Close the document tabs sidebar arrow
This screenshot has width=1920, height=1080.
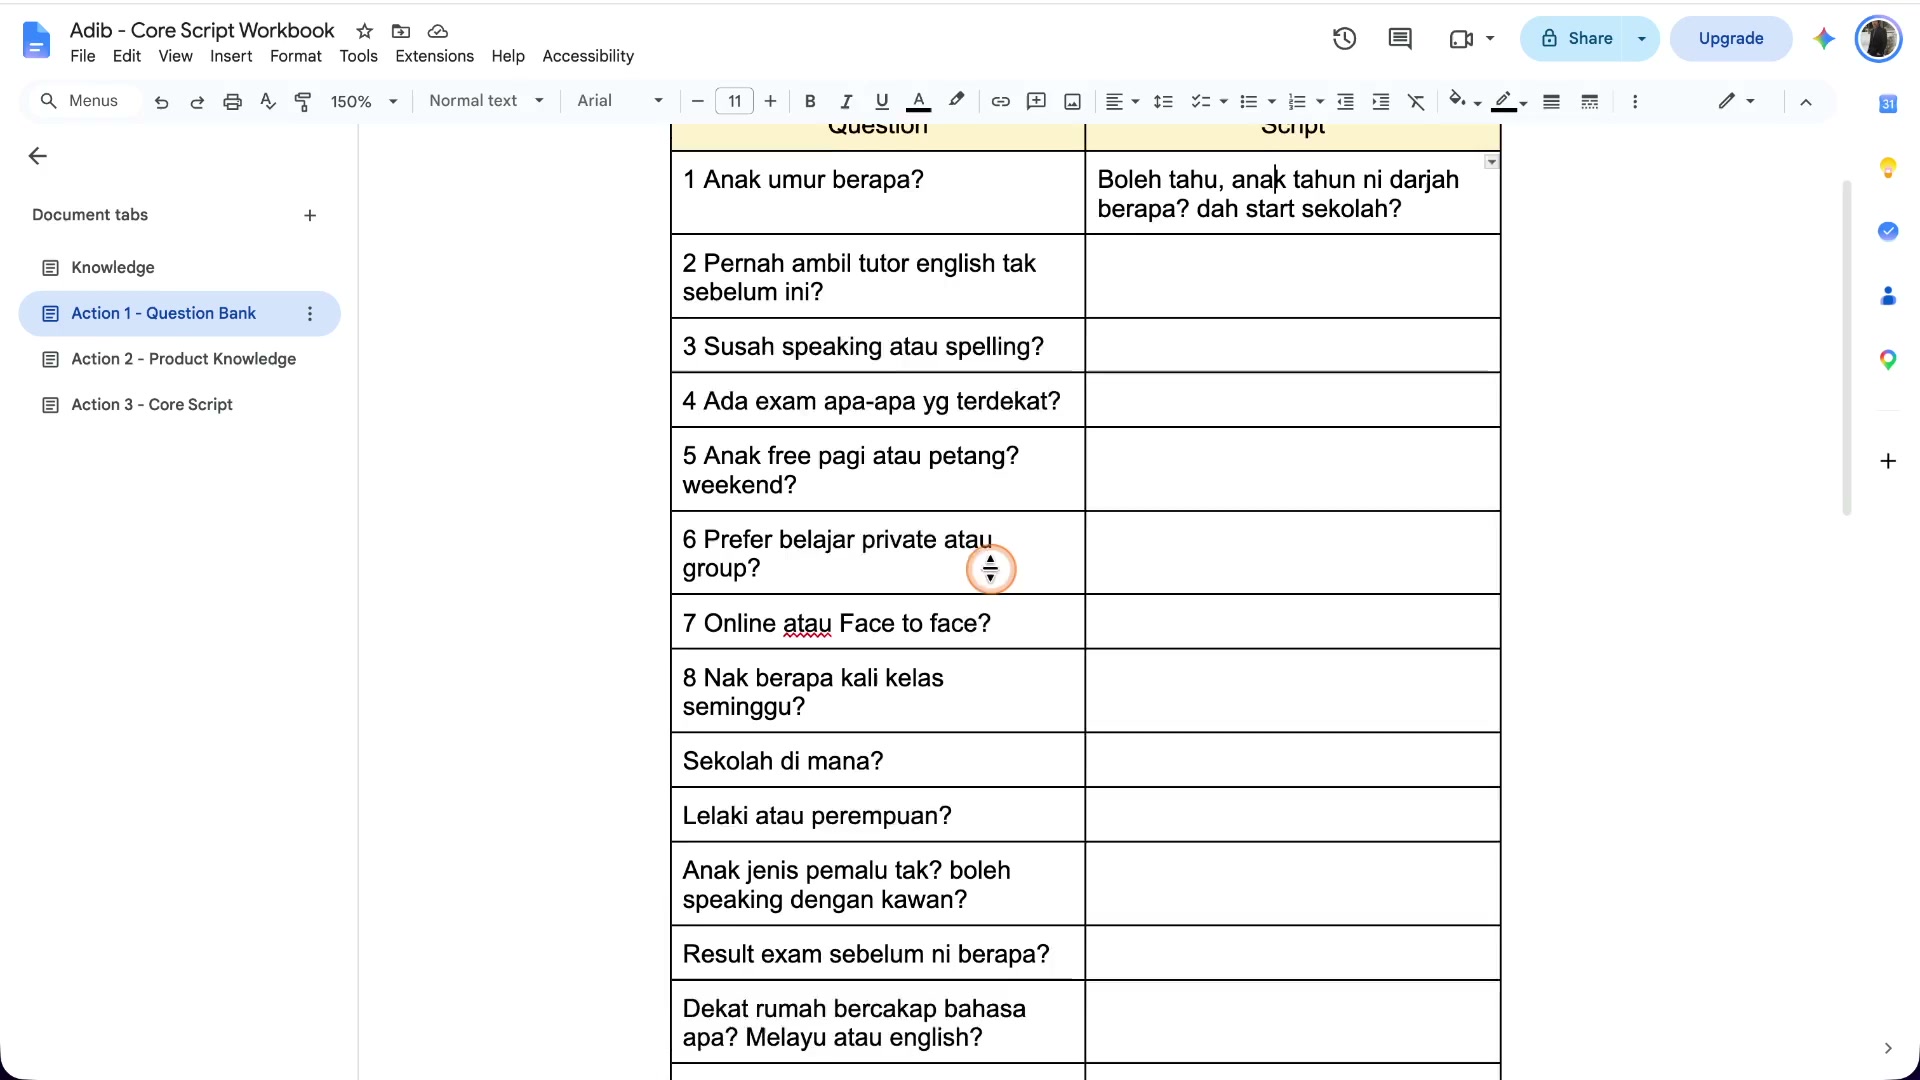[x=38, y=156]
